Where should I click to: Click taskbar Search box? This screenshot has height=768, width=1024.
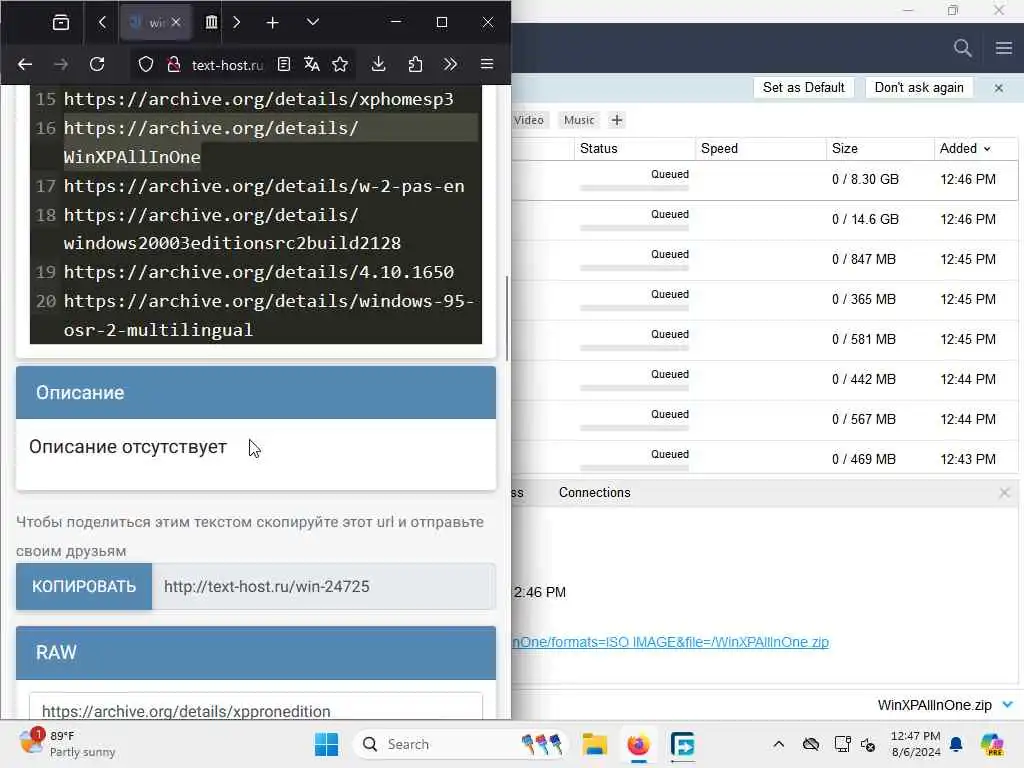pyautogui.click(x=460, y=744)
